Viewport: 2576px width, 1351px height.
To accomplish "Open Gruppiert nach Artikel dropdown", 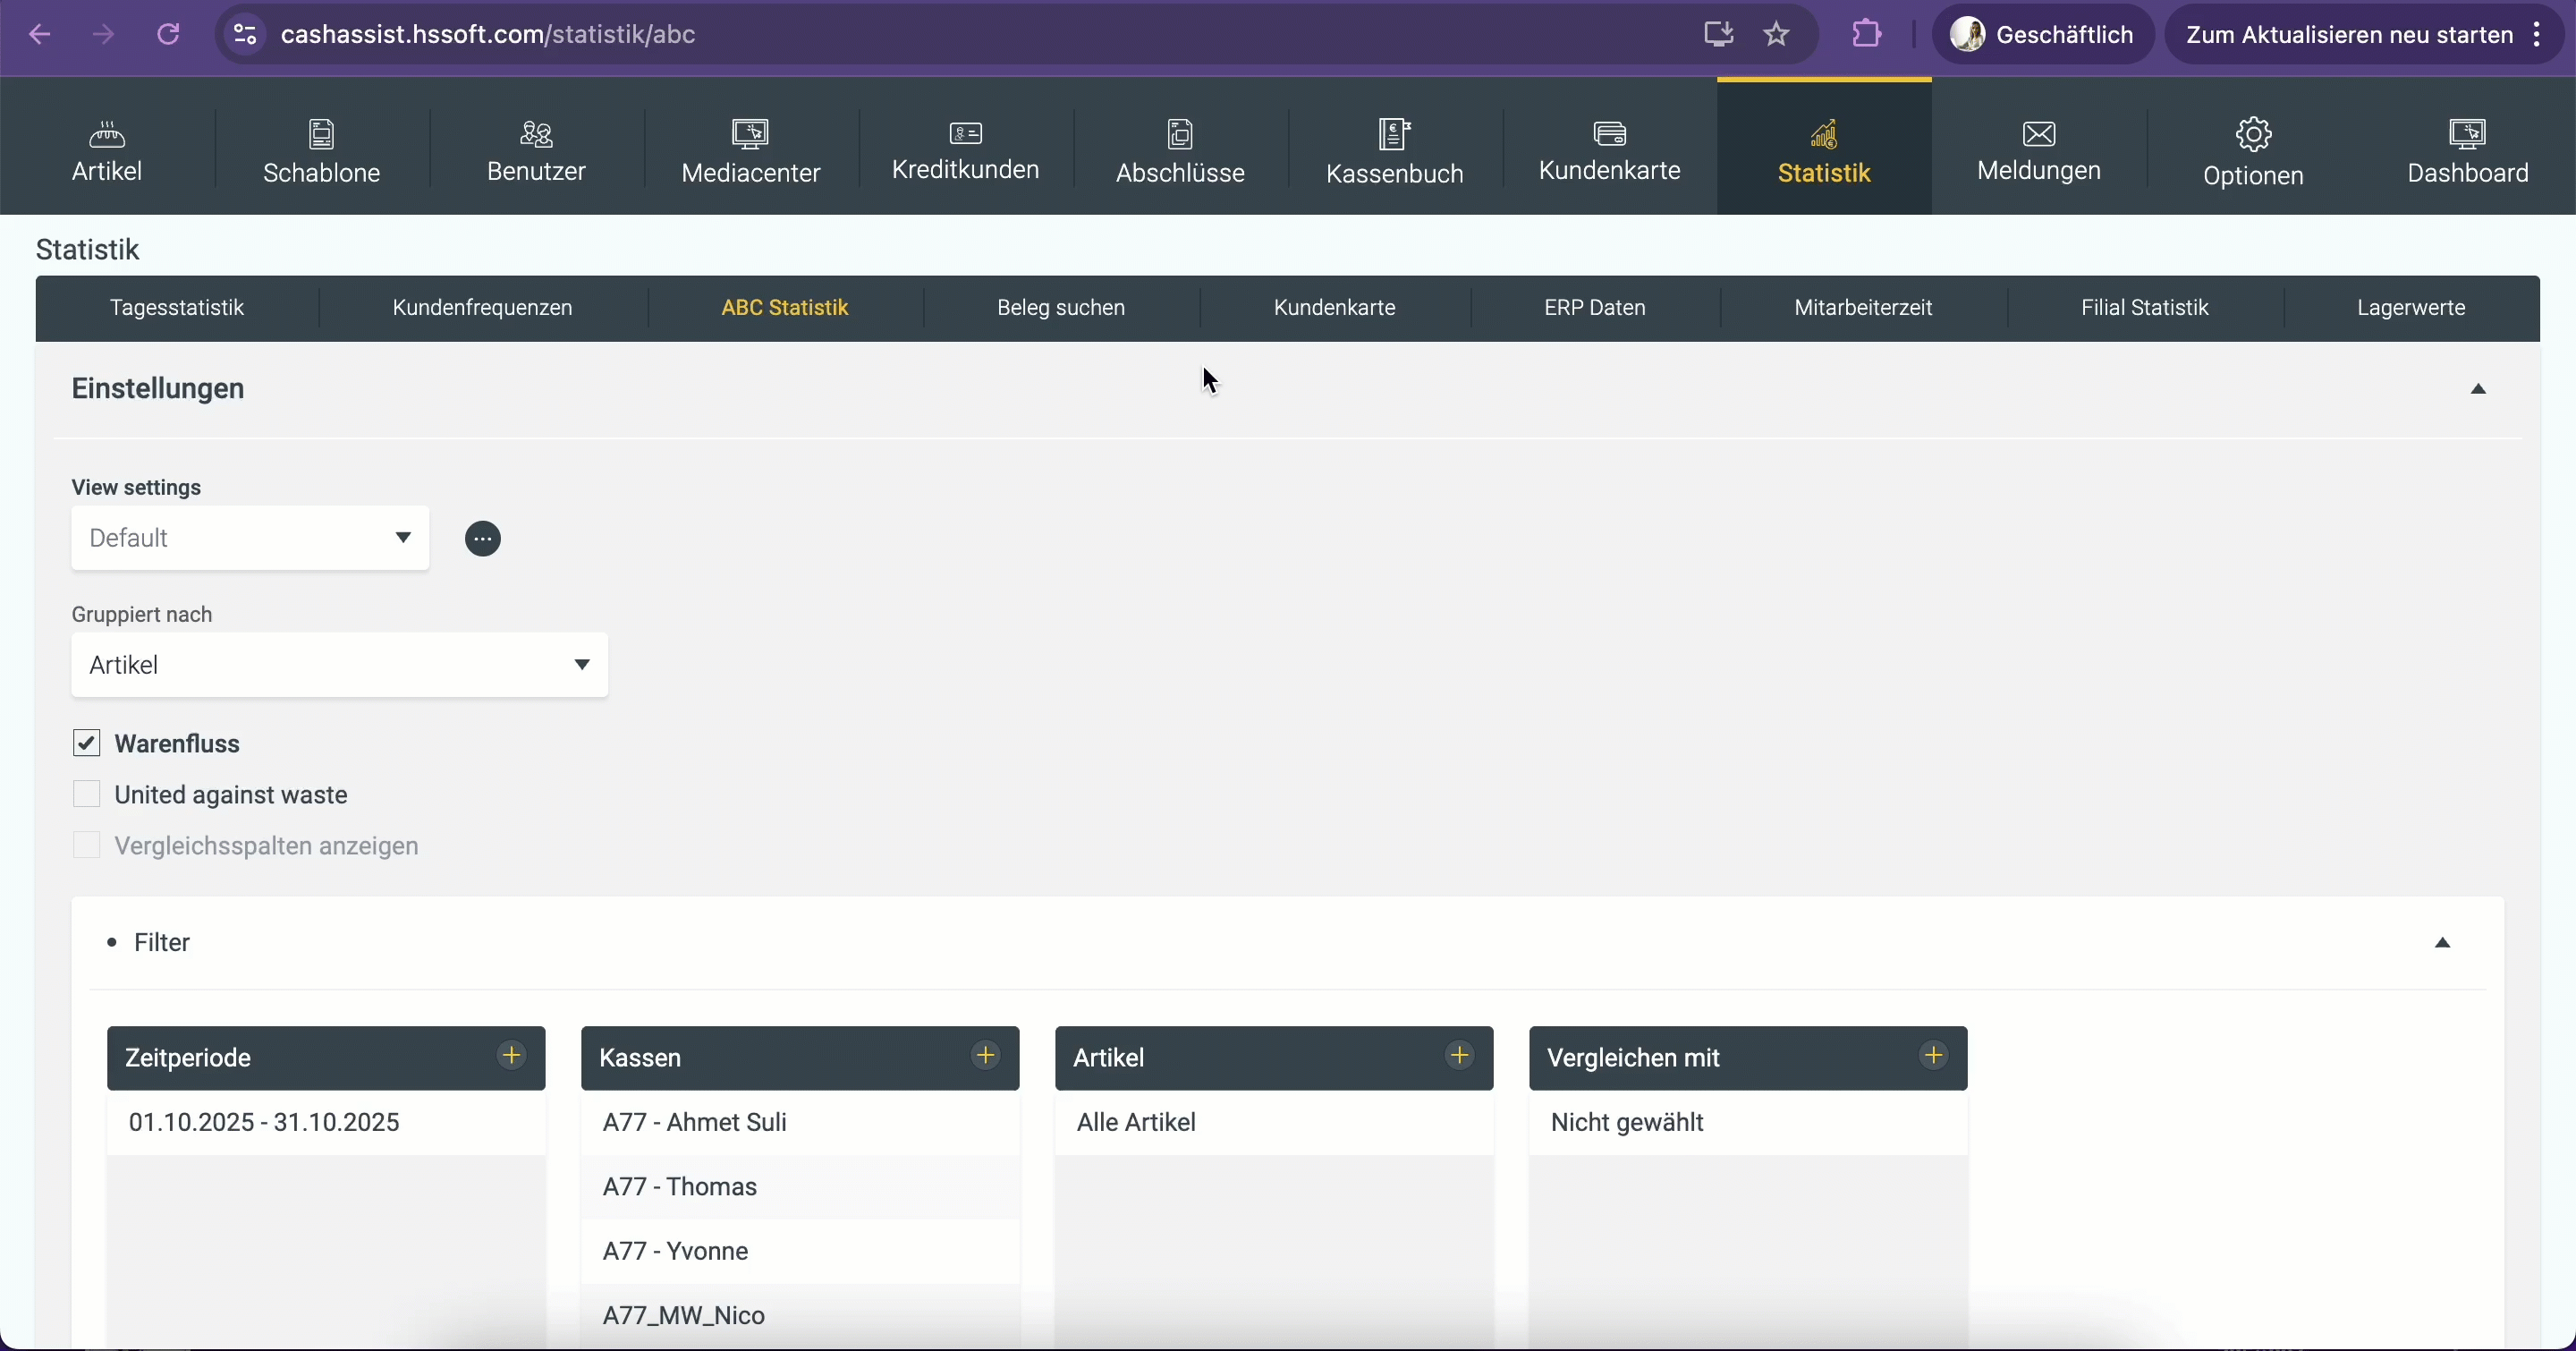I will [339, 665].
